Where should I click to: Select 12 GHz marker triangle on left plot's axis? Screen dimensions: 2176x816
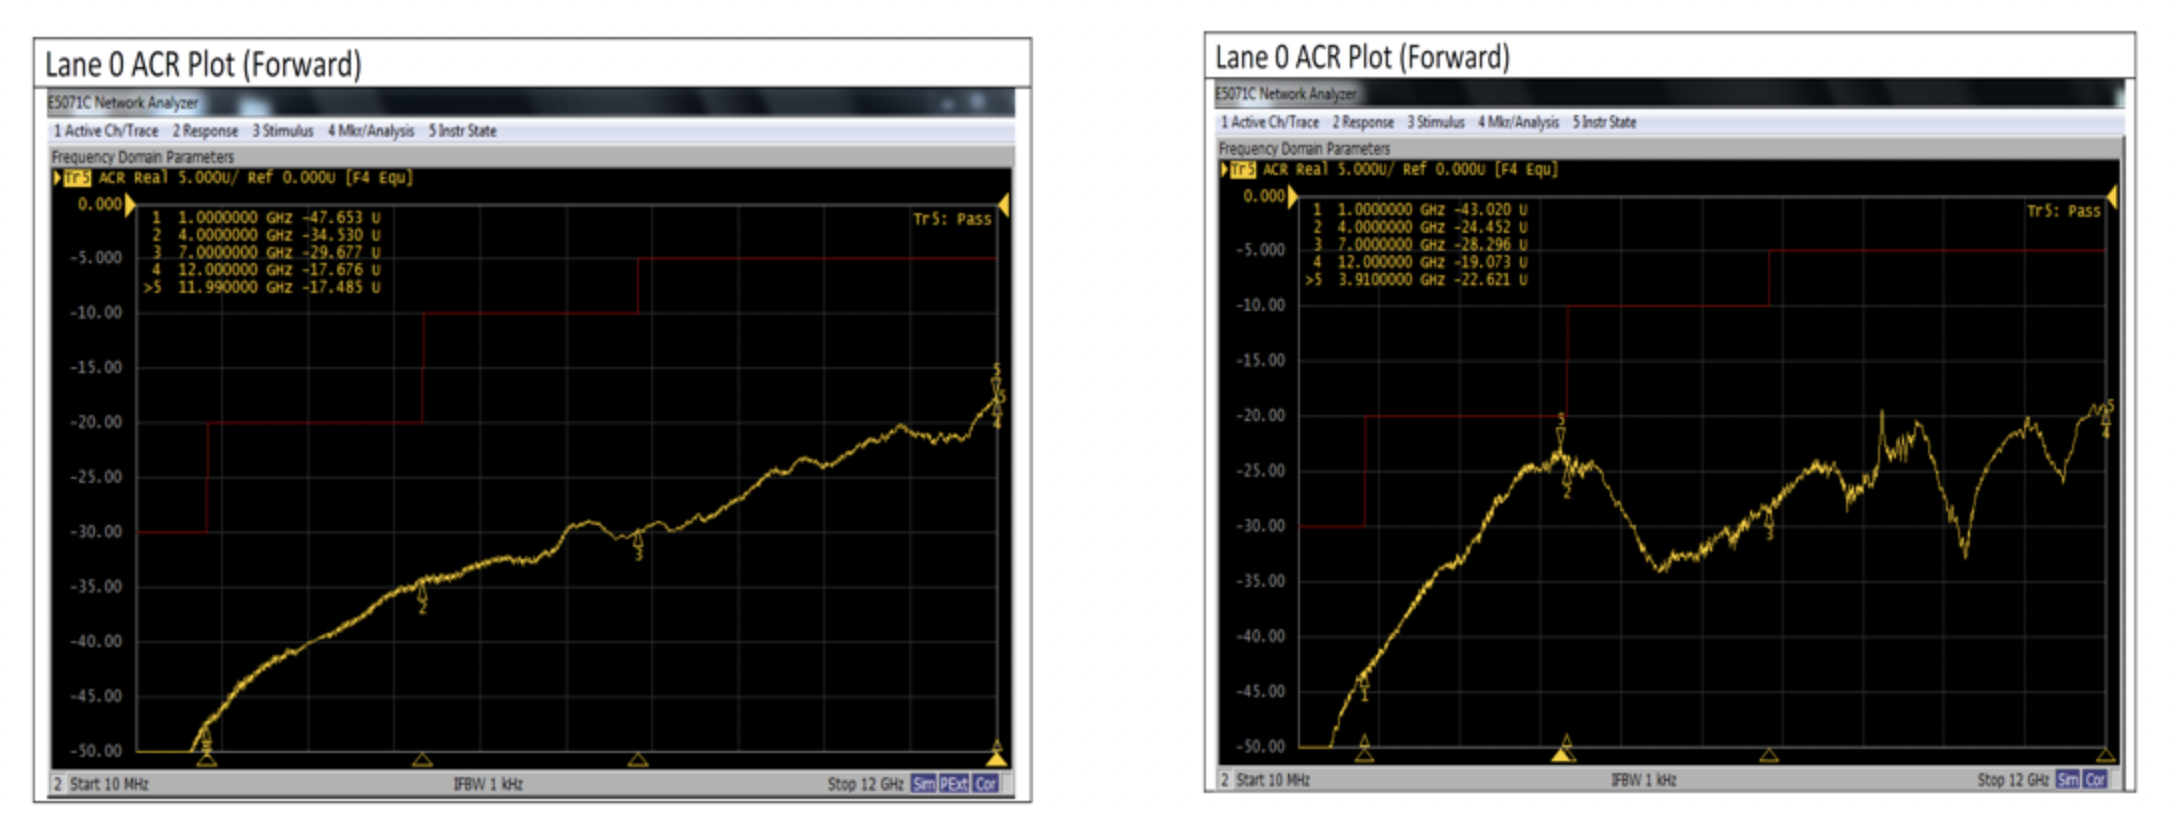[996, 759]
